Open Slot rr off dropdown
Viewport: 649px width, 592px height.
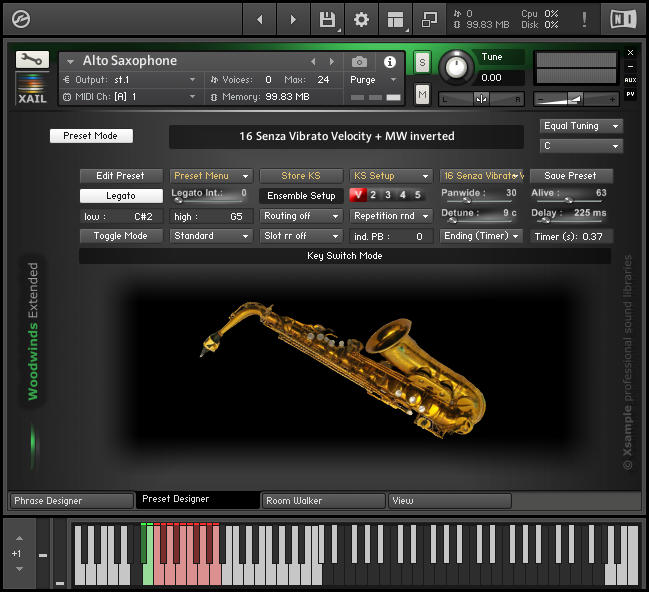pyautogui.click(x=301, y=236)
